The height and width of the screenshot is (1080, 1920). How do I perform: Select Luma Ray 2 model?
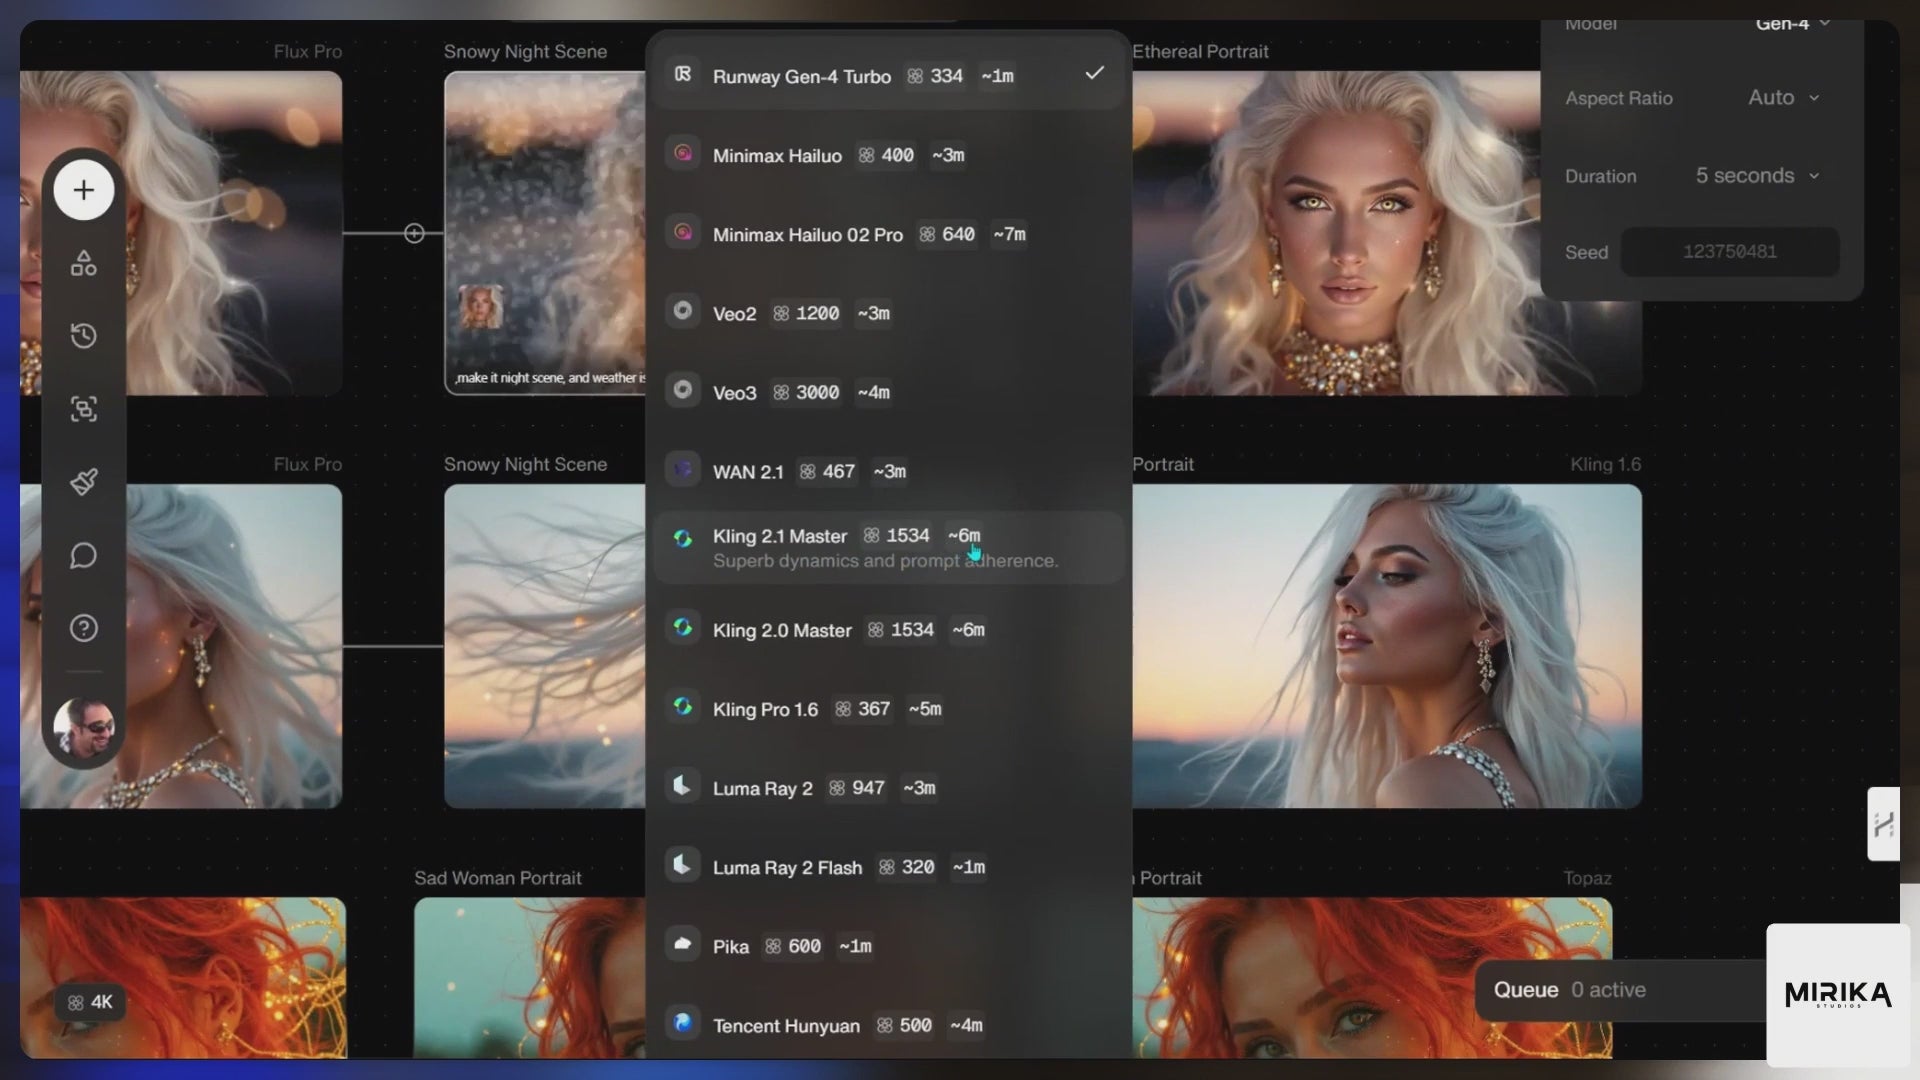click(x=888, y=788)
